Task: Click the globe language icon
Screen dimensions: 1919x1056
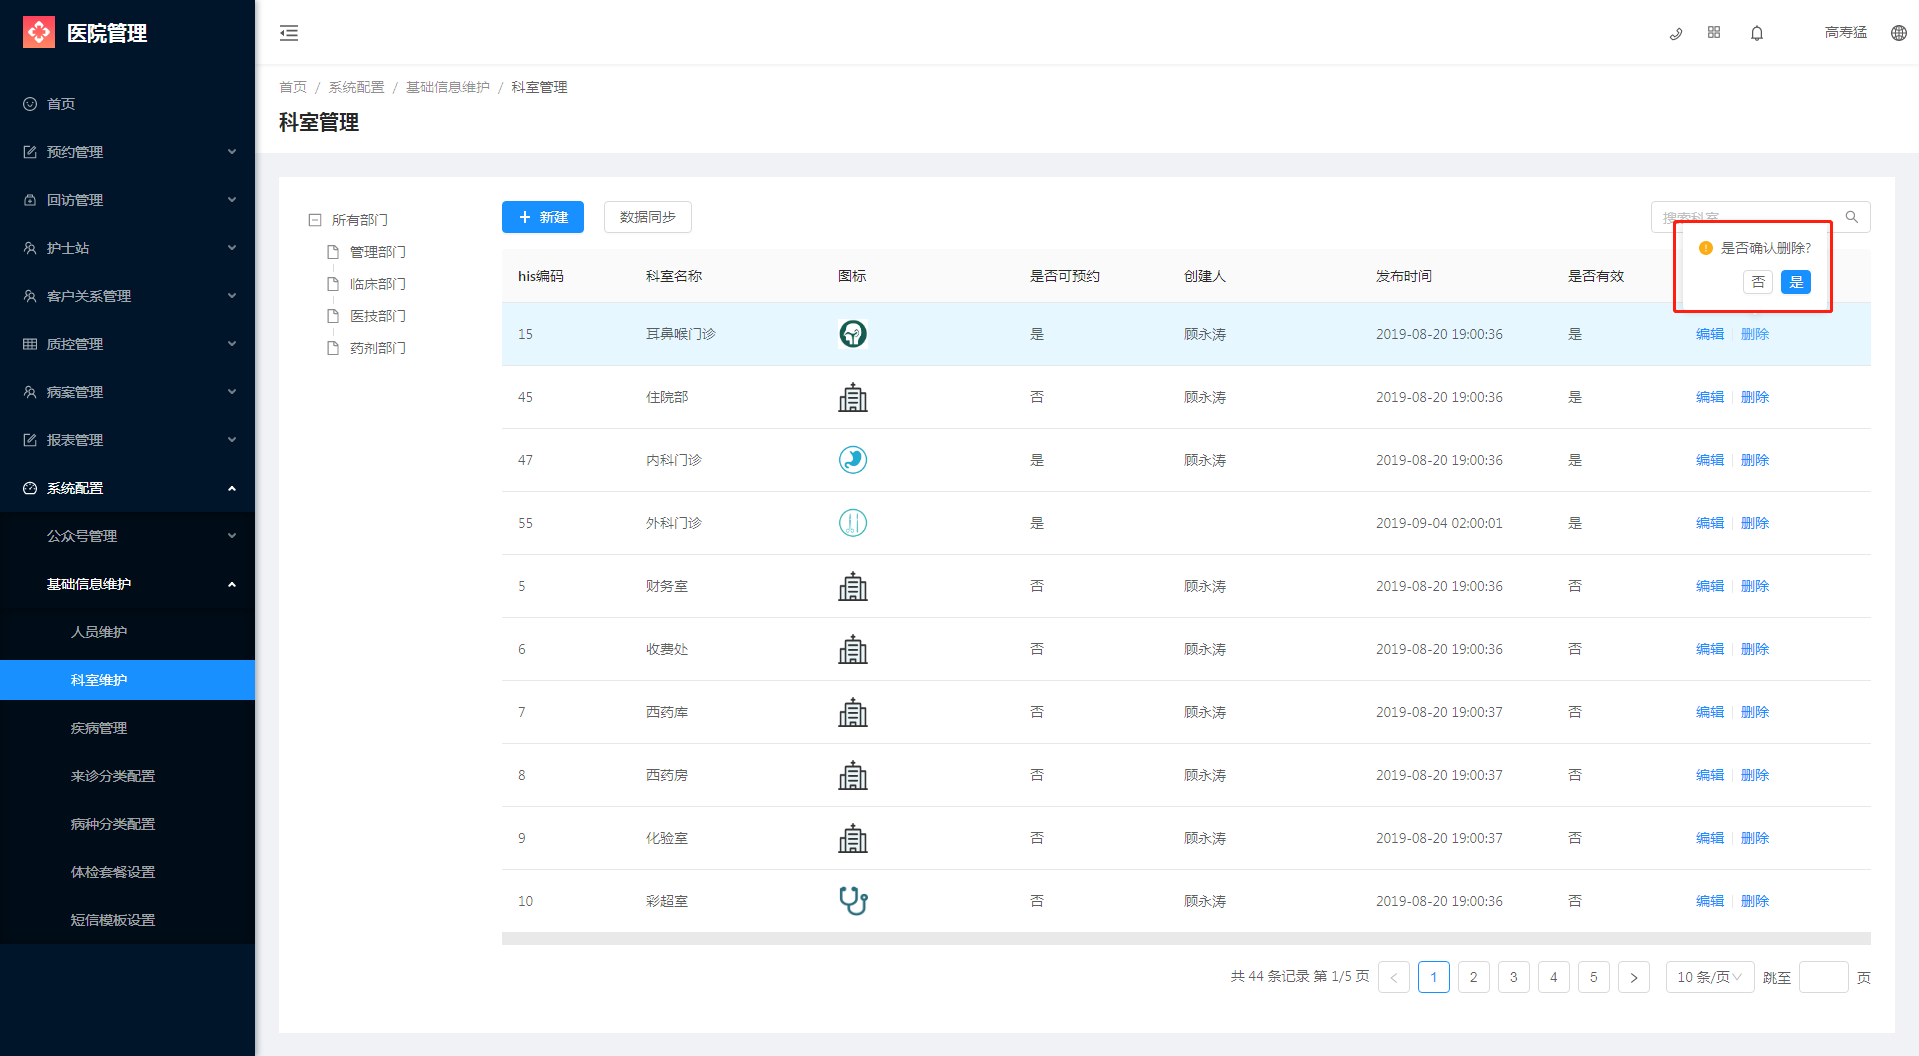Action: point(1899,33)
